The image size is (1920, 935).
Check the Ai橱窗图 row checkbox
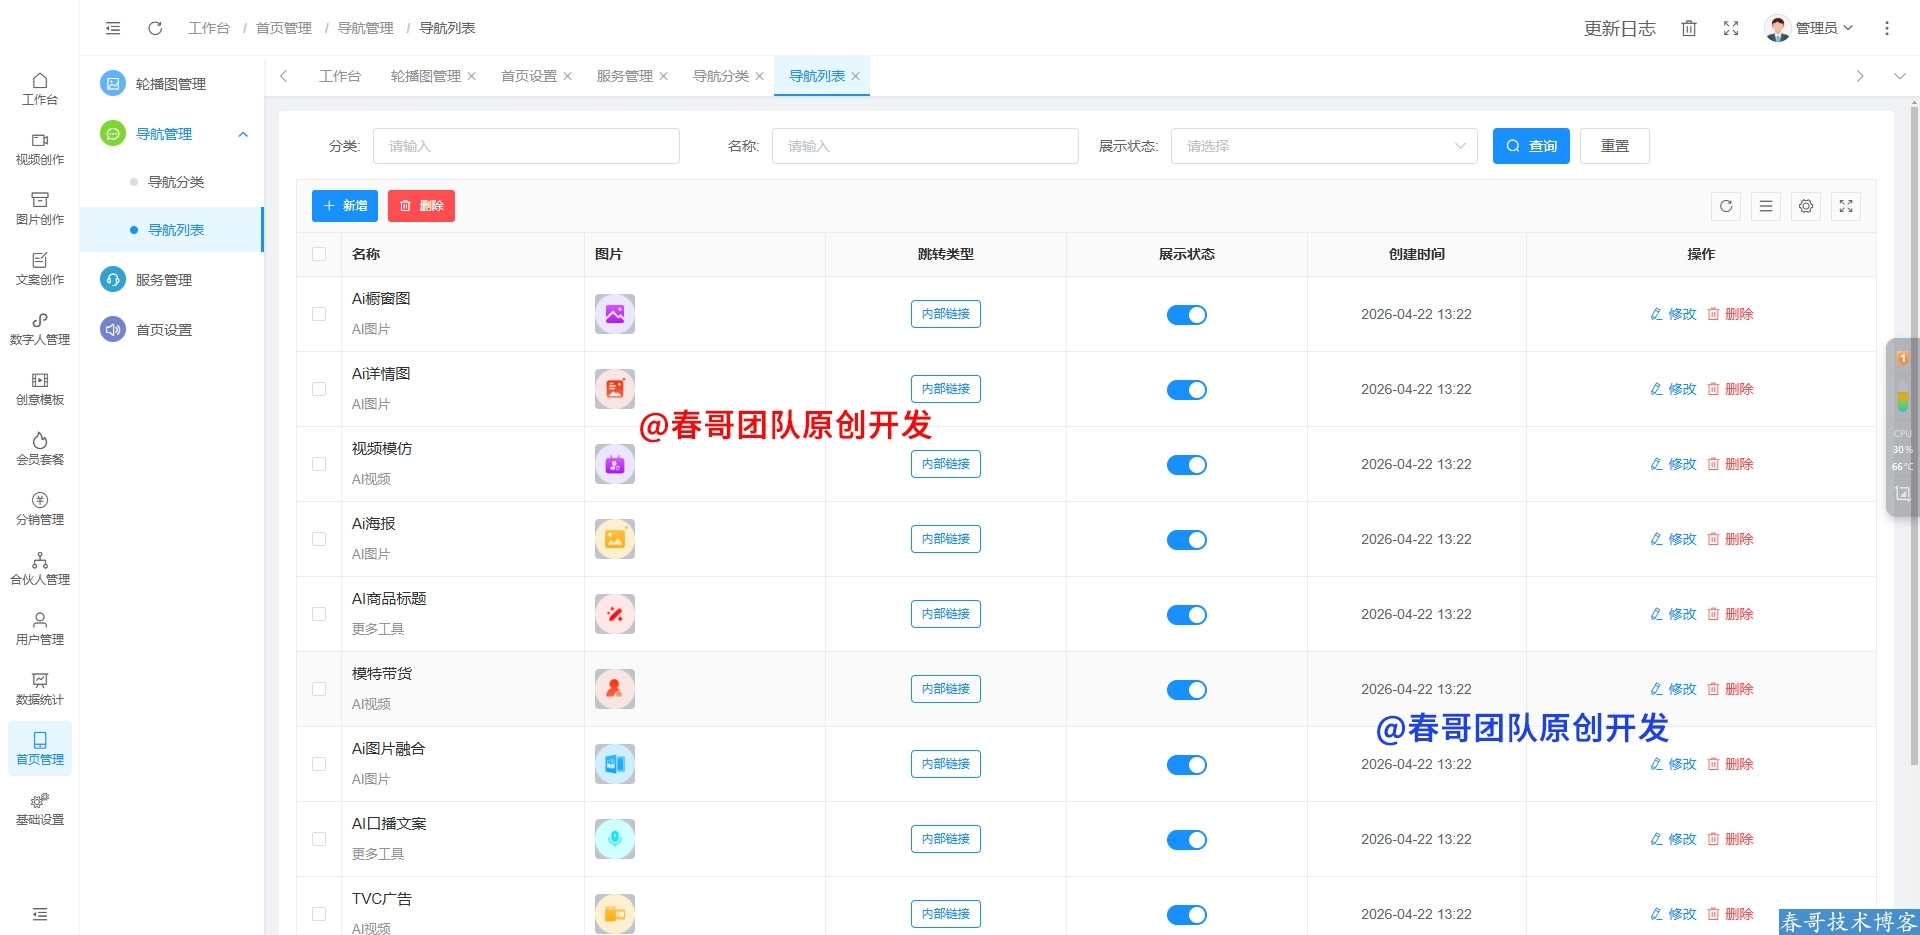319,314
